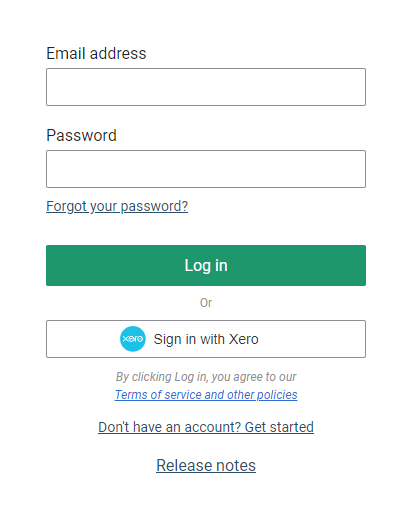
Task: Click the Password label text
Action: tap(81, 135)
